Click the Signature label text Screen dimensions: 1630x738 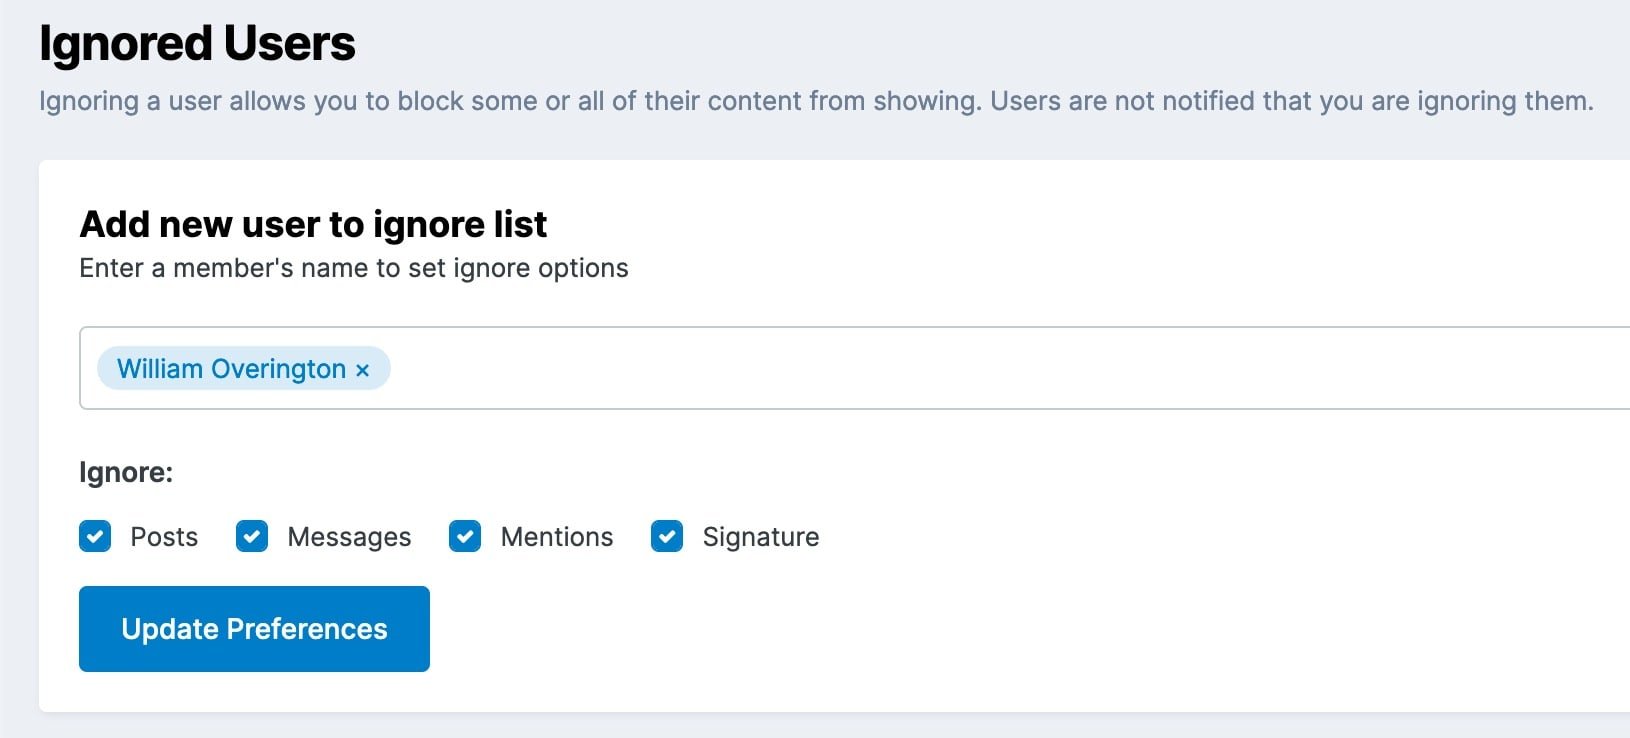(761, 537)
